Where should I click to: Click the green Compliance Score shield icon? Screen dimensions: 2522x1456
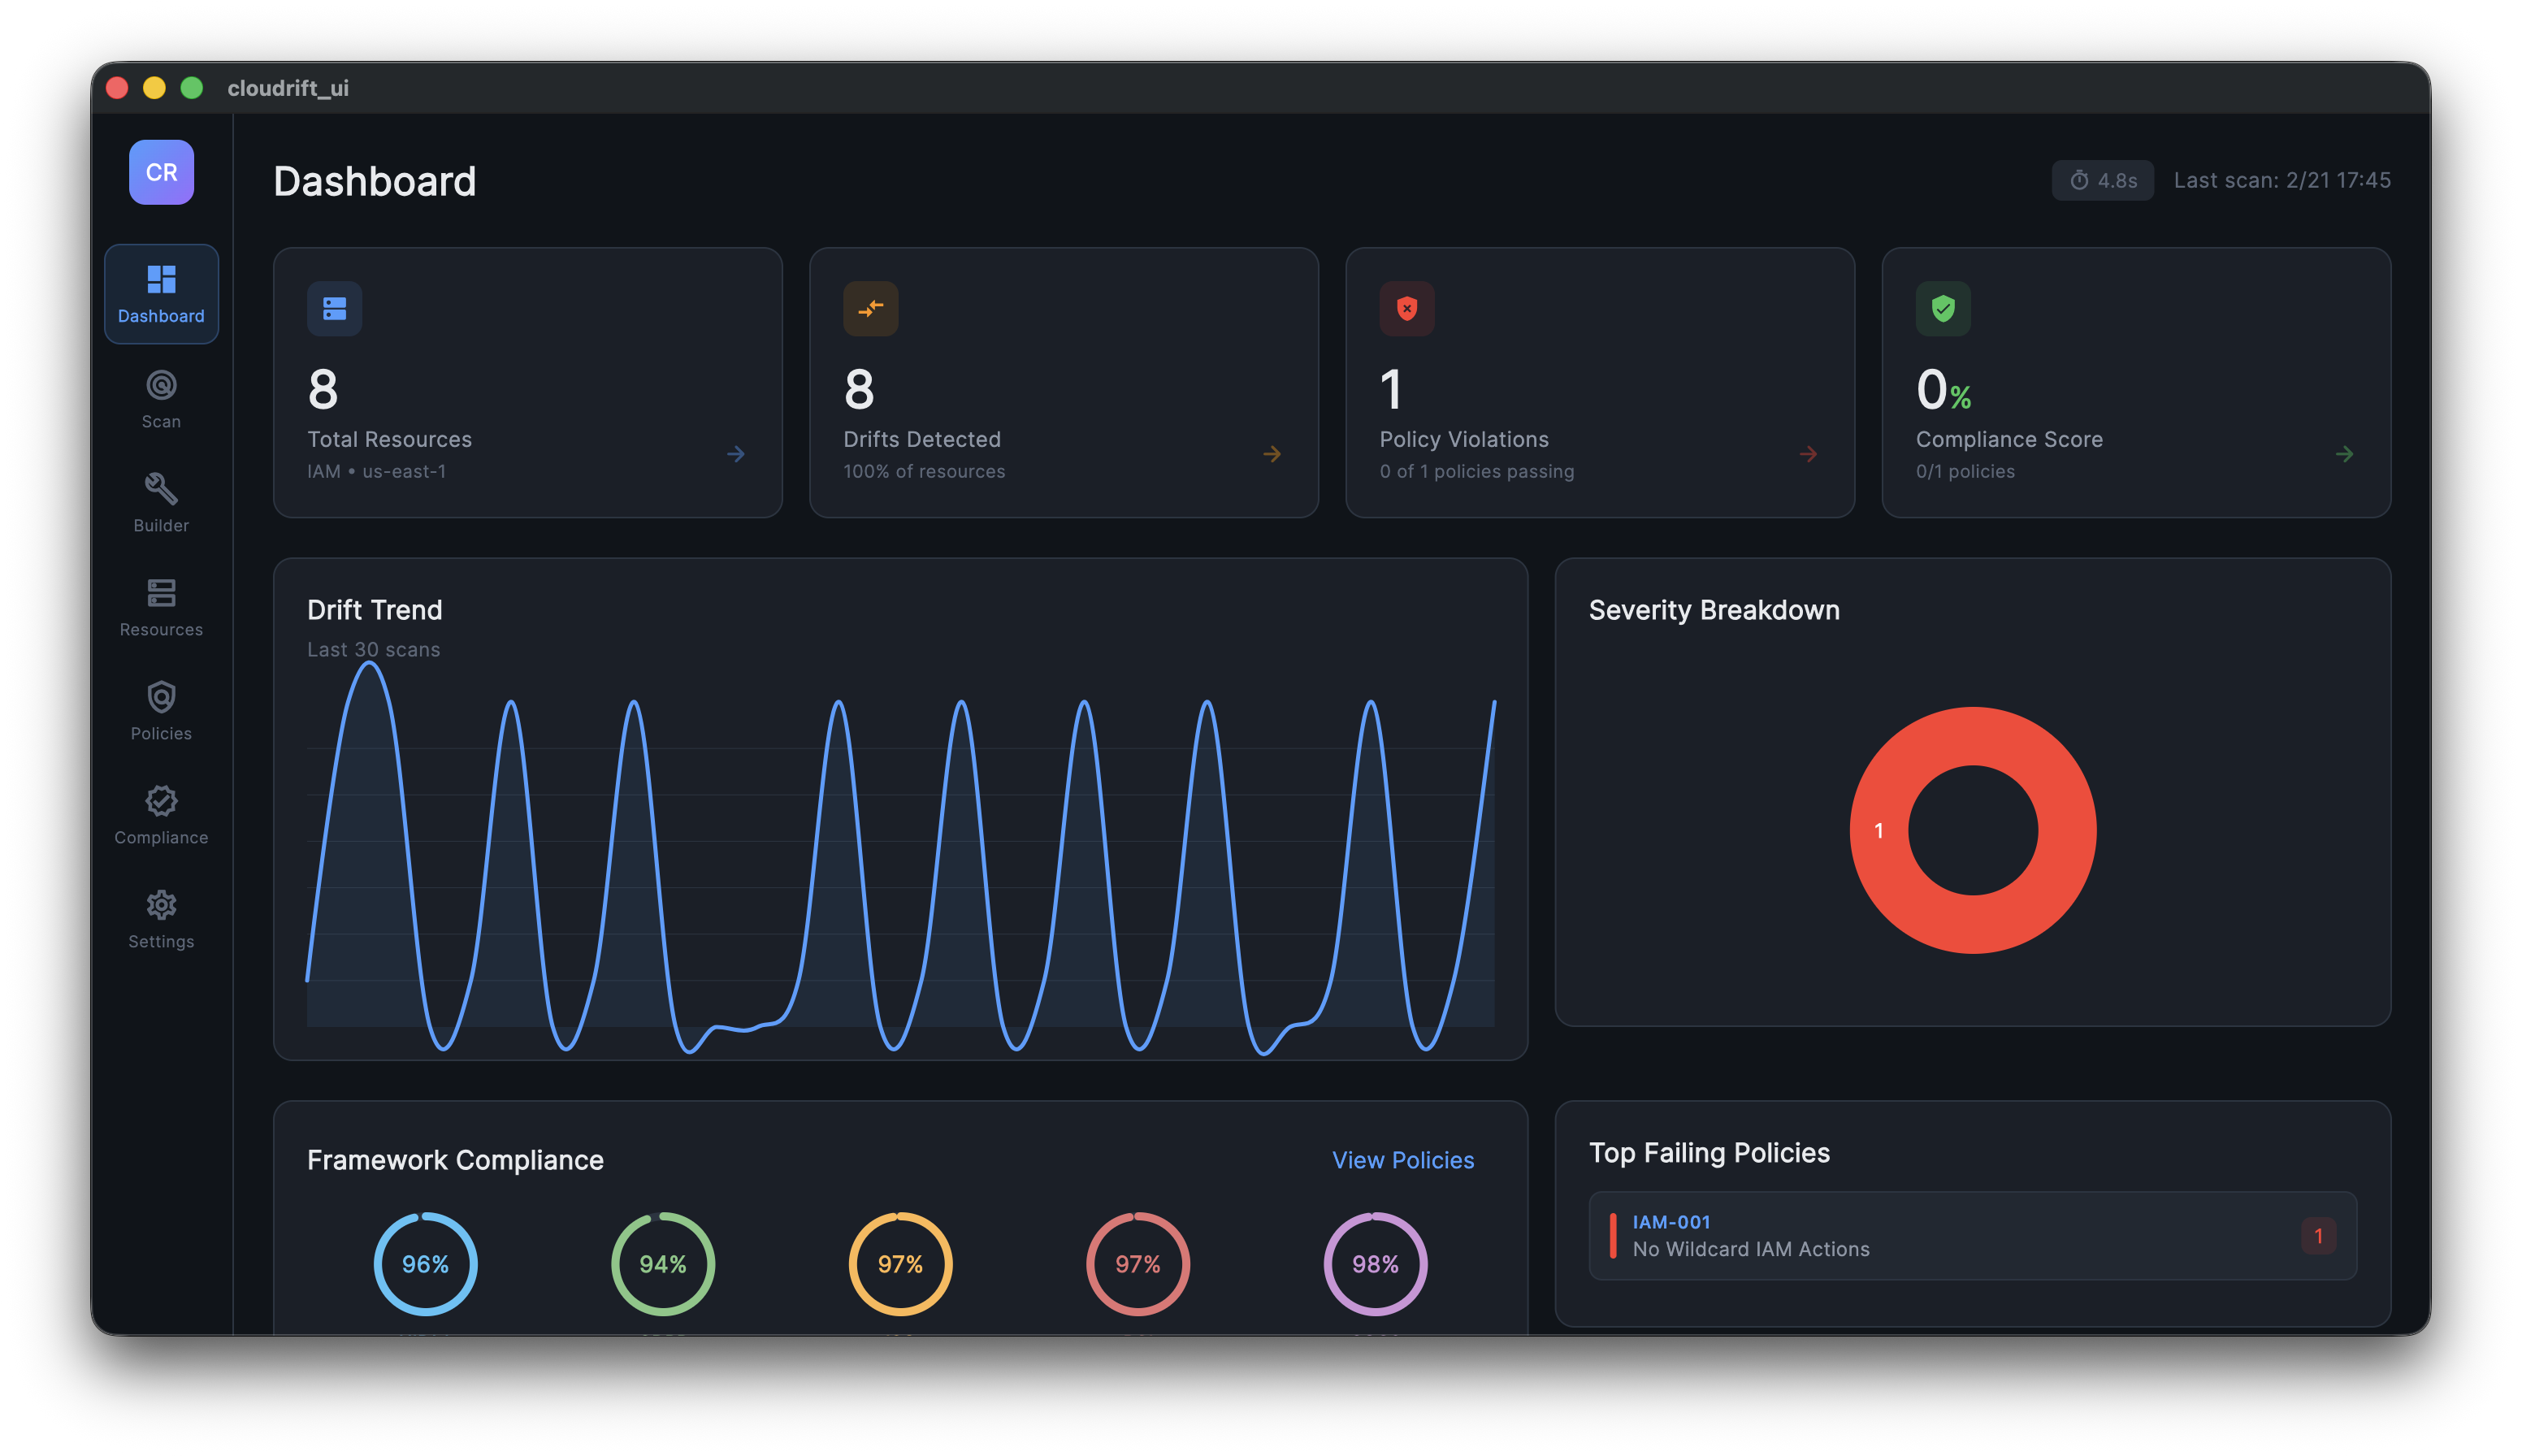point(1943,309)
